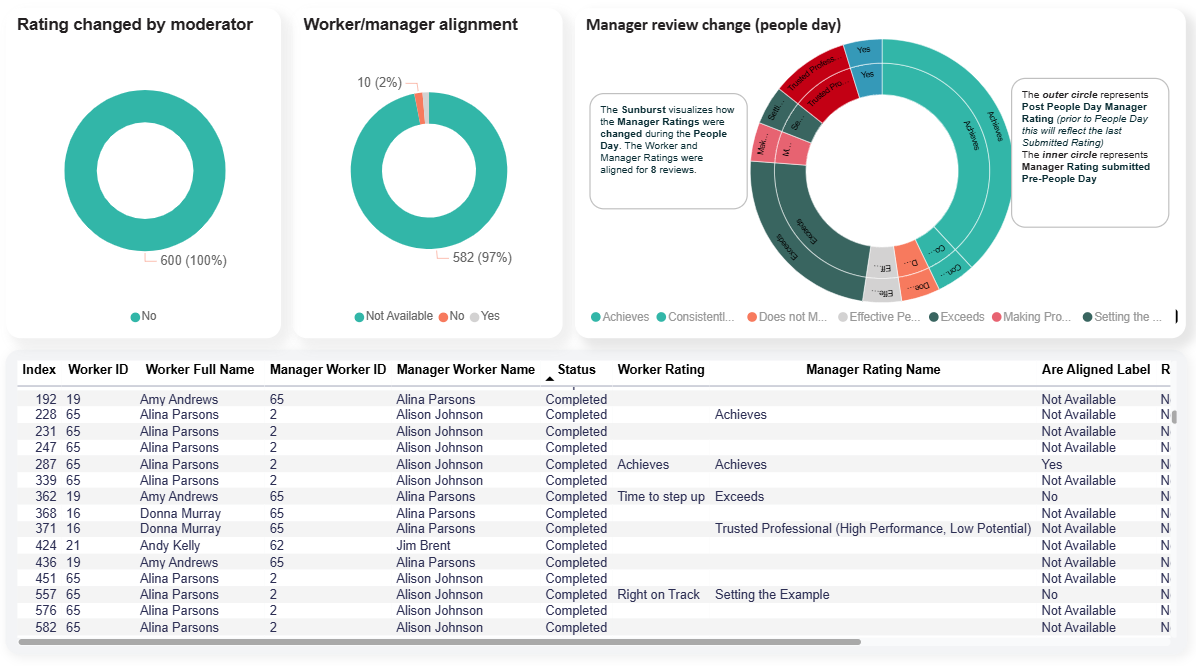Select the teal 'No' legend marker under moderator chart
The width and height of the screenshot is (1196, 666).
point(135,317)
